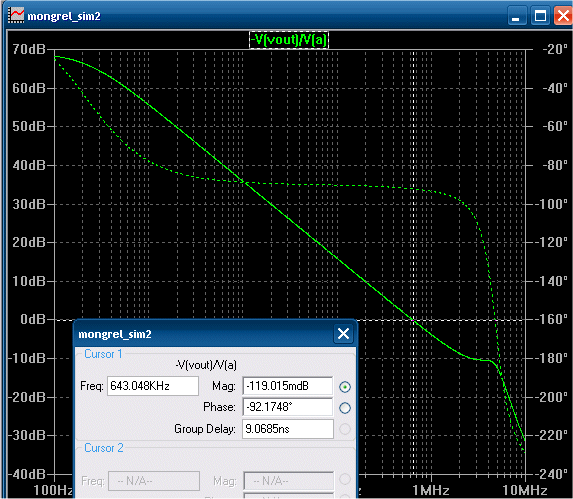Click the Cursor 2 group heading
The height and width of the screenshot is (499, 573).
(104, 448)
